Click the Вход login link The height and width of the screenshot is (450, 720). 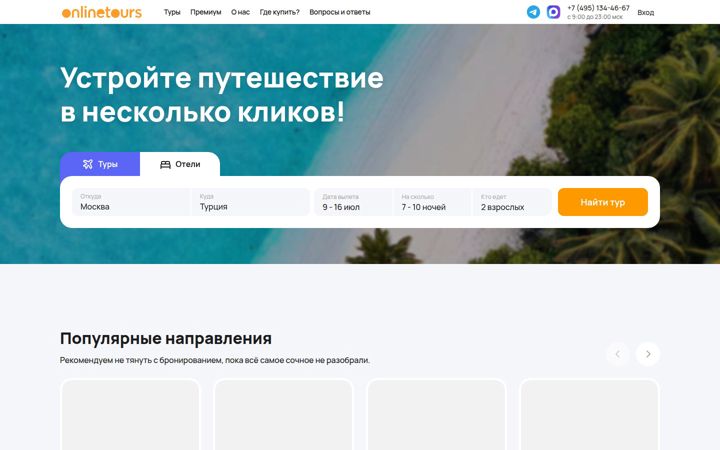click(x=646, y=13)
